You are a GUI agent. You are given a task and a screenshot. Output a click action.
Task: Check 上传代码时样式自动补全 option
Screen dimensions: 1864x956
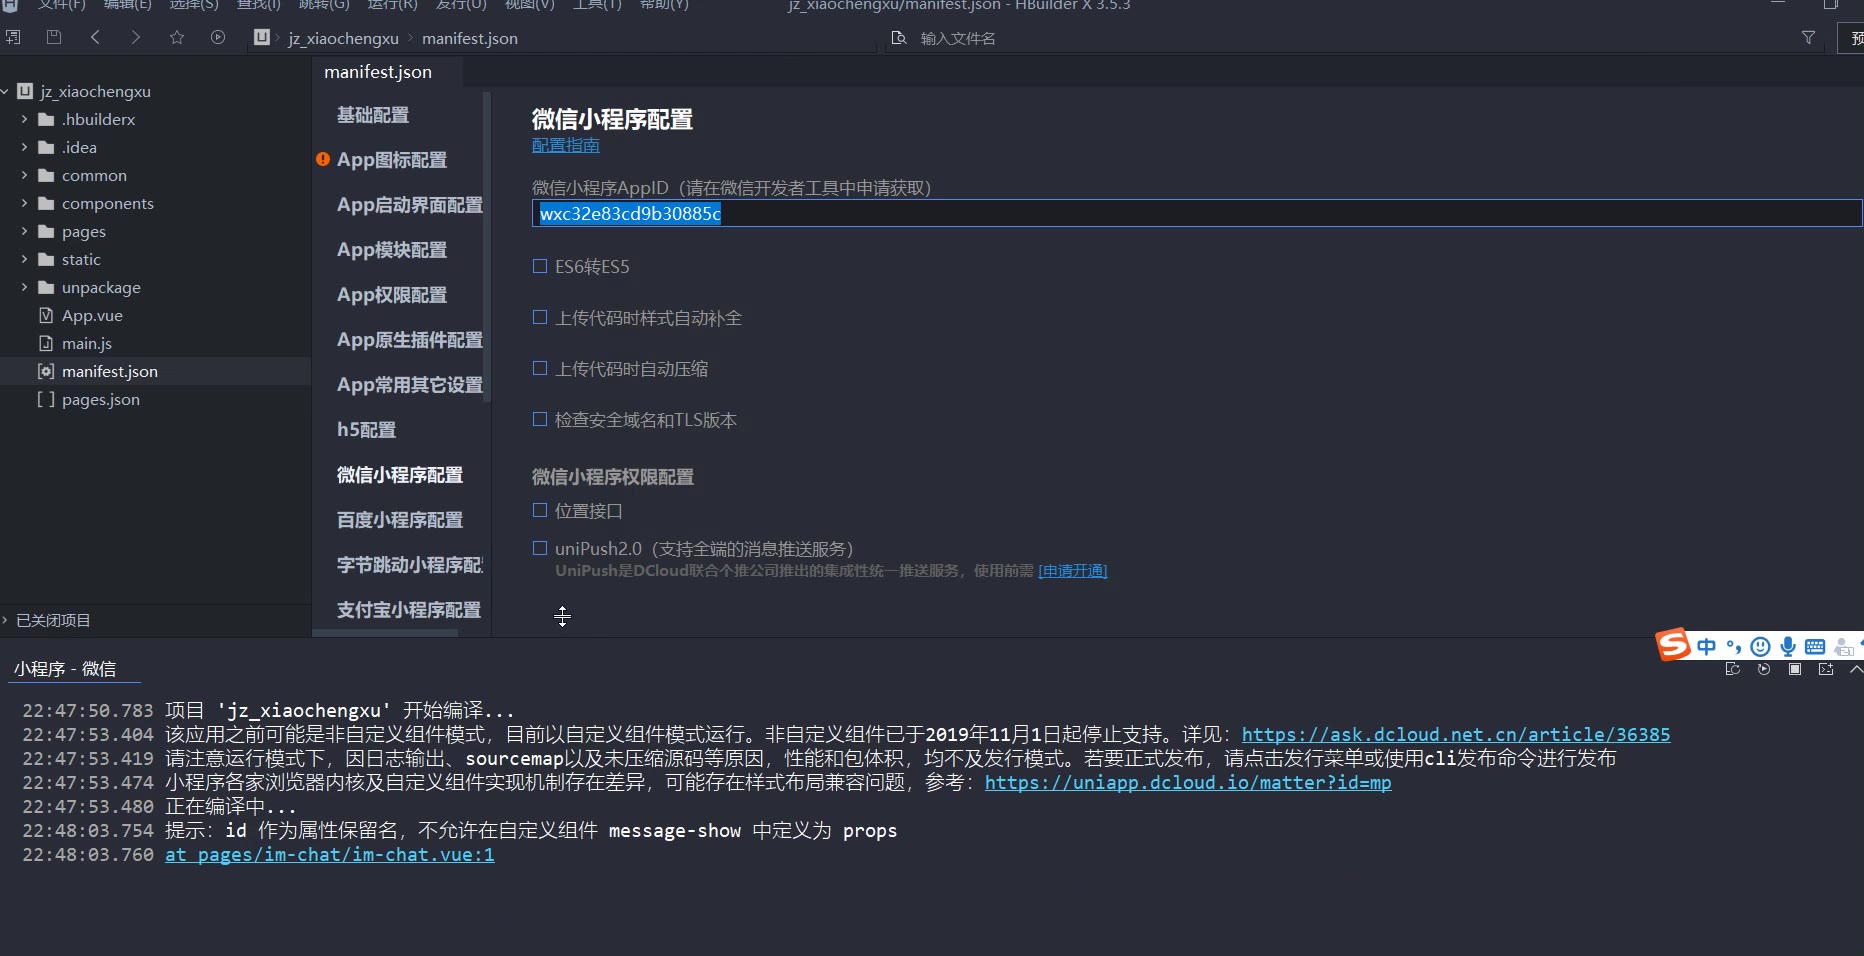540,317
